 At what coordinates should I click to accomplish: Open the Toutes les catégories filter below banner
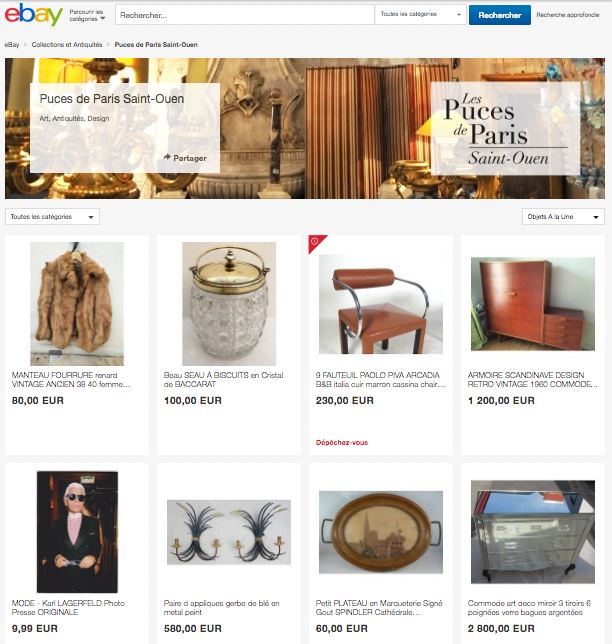point(52,216)
